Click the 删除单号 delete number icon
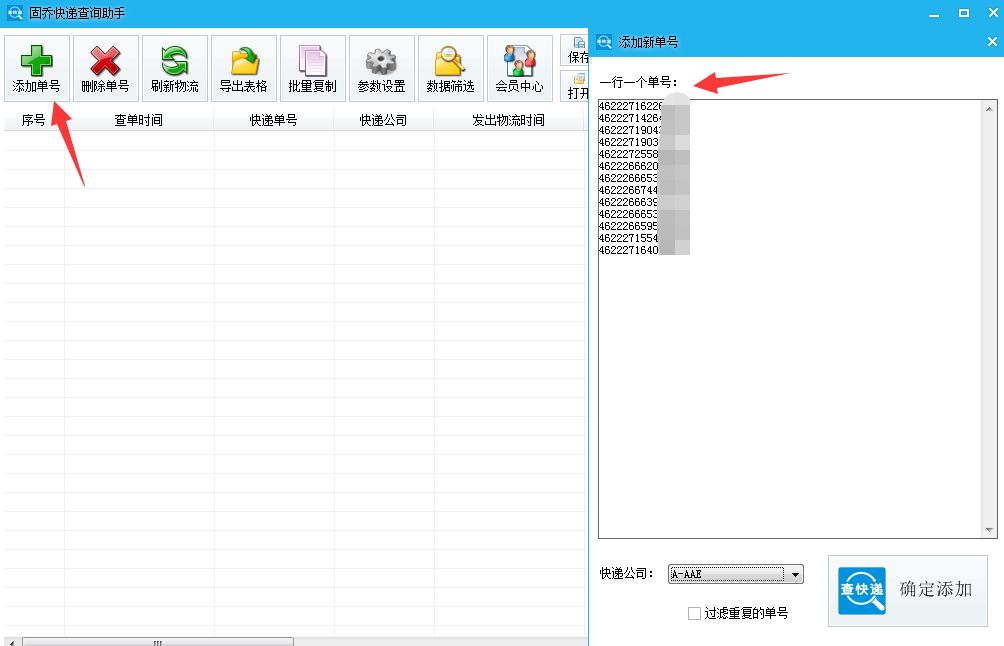 104,67
